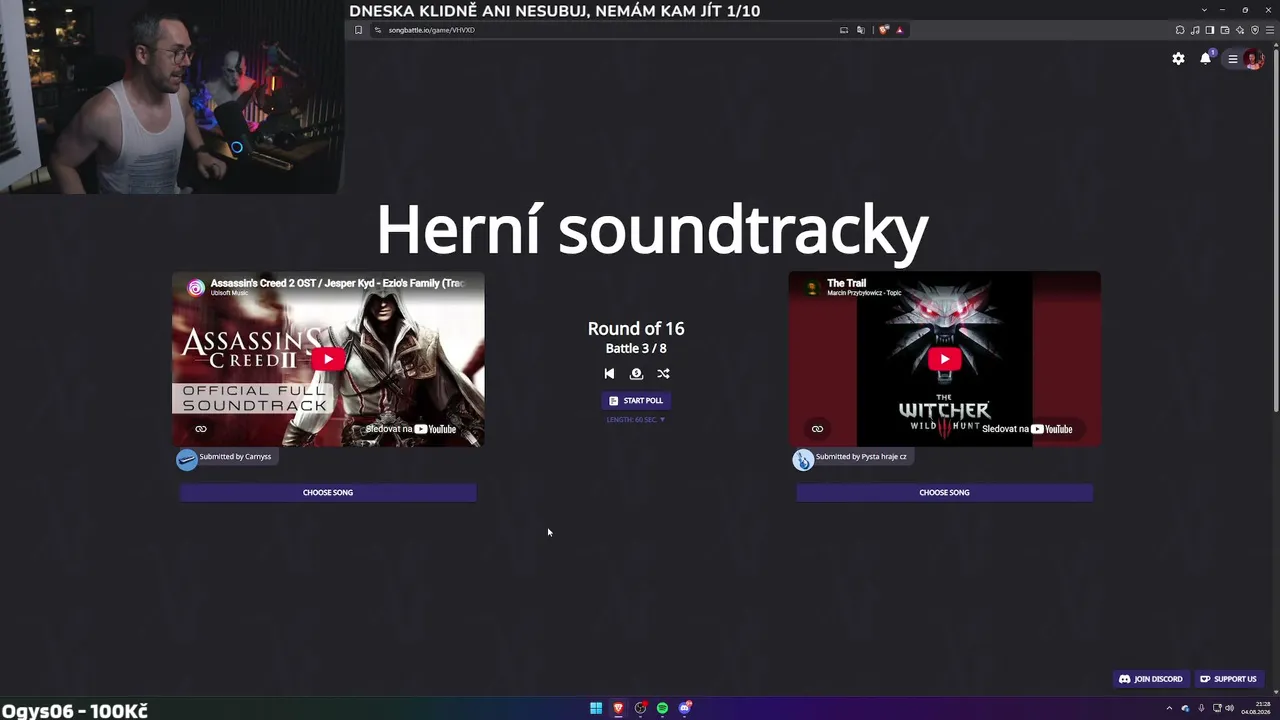Open Ubisoft Music channel avatar
Viewport: 1280px width, 720px height.
point(196,288)
